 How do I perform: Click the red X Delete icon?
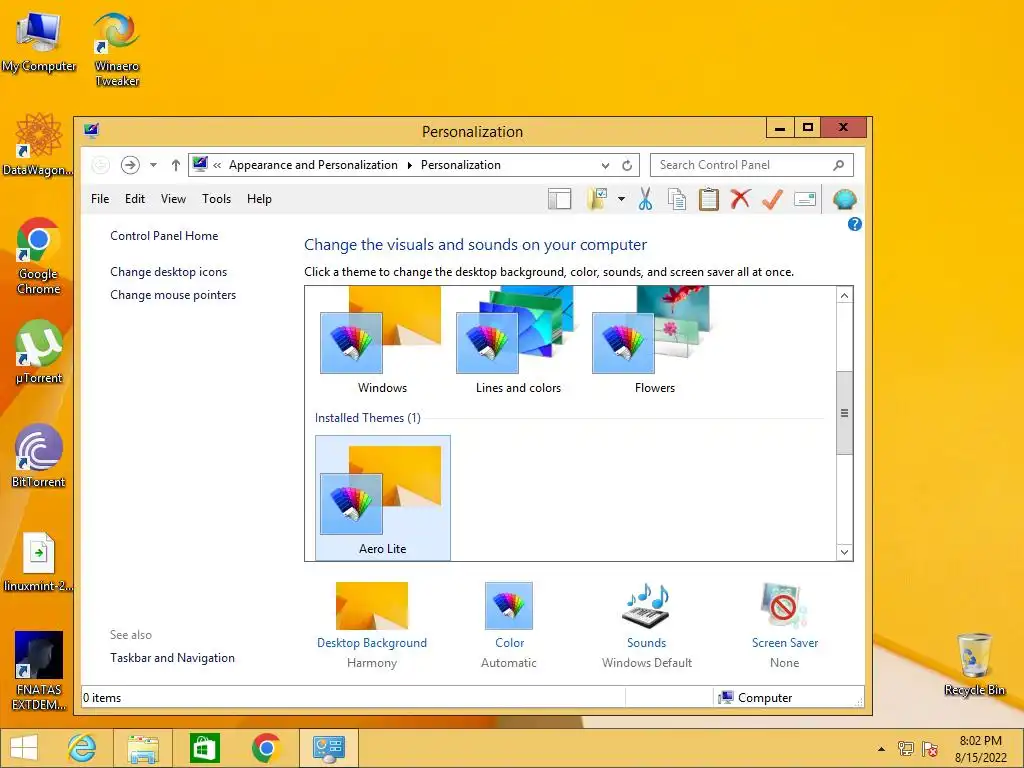pos(740,199)
